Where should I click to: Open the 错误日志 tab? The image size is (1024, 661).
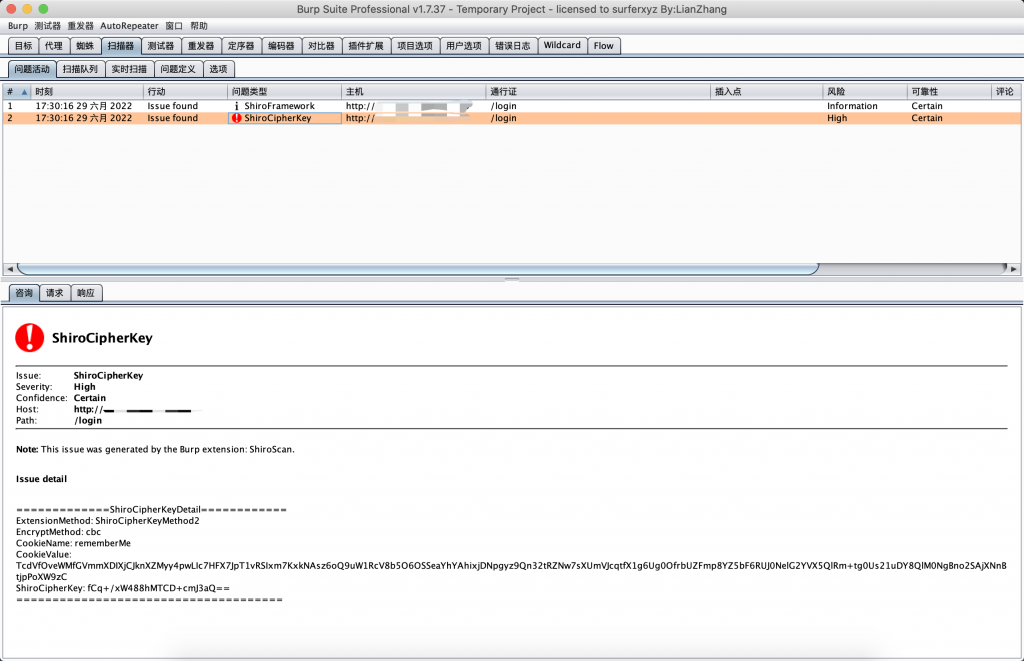click(x=513, y=46)
